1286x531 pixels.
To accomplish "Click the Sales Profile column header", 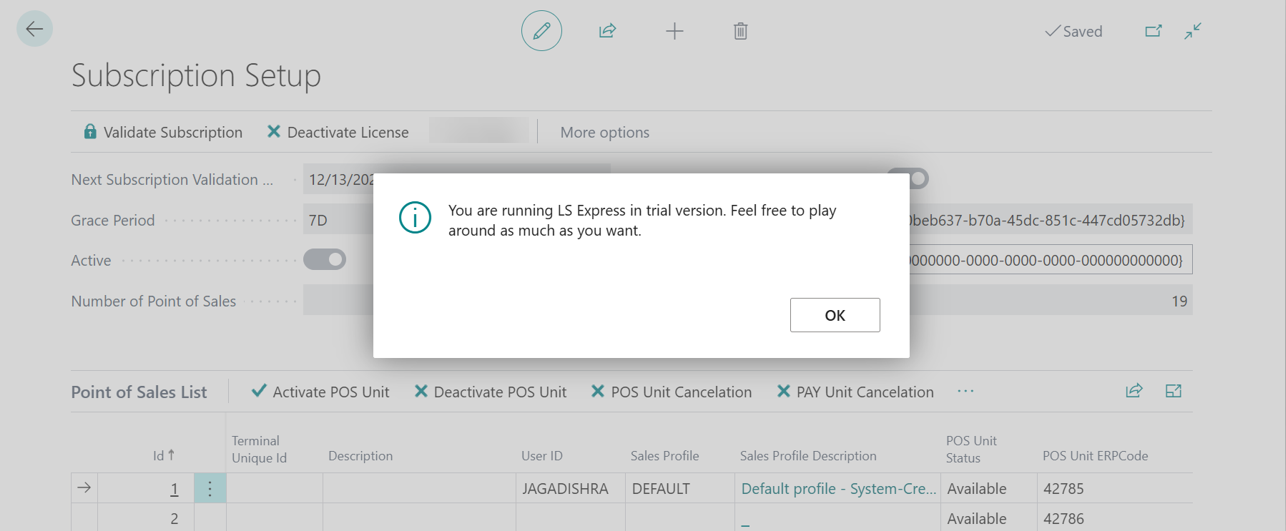I will tap(664, 456).
